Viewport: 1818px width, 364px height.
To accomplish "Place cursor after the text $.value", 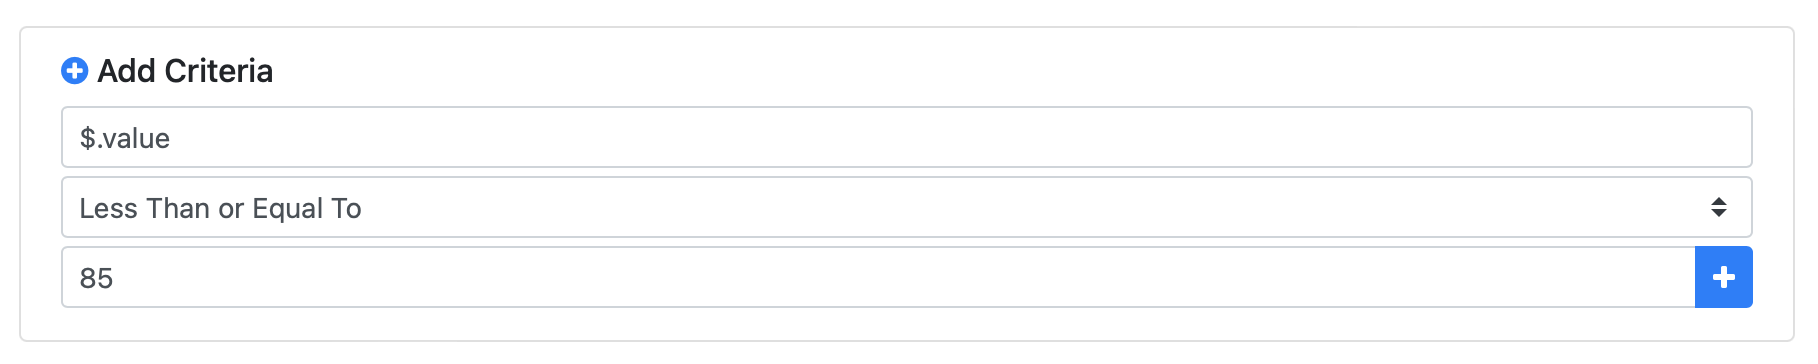I will pos(172,138).
